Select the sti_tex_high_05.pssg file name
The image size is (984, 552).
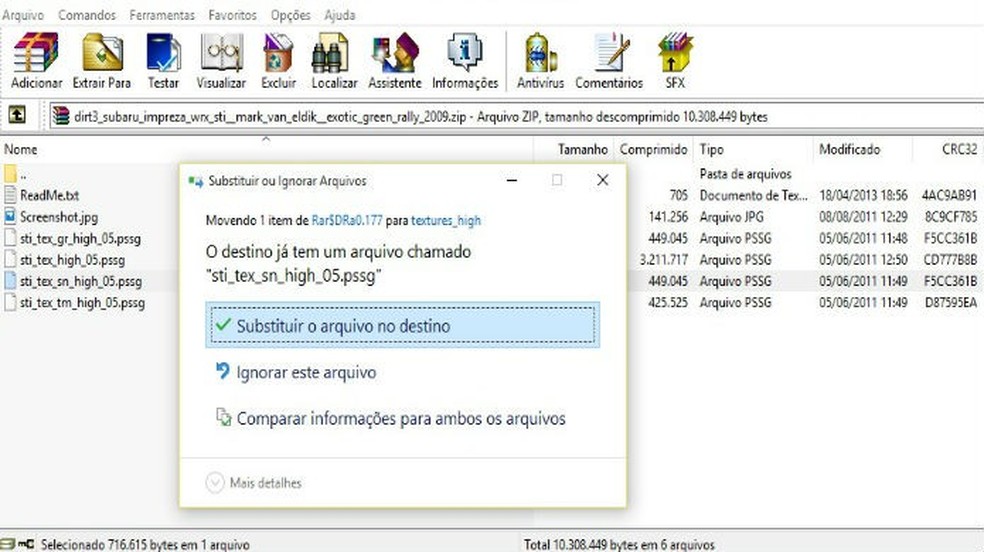click(x=72, y=260)
